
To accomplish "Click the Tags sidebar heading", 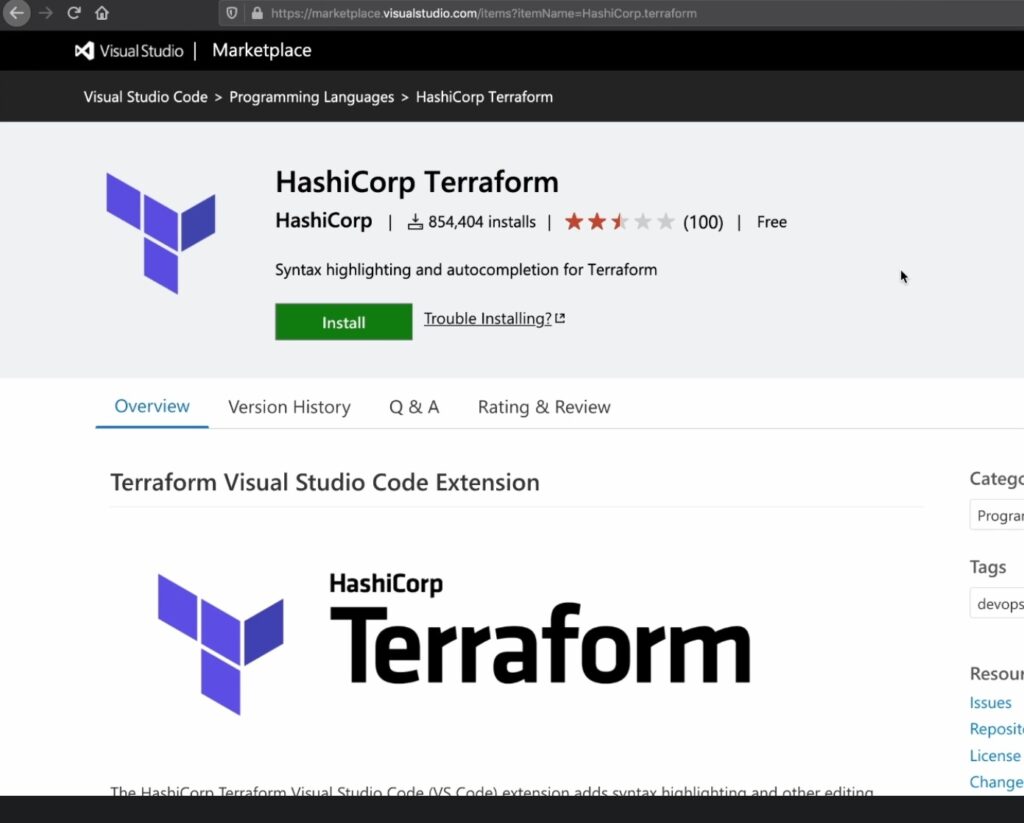I will 988,567.
